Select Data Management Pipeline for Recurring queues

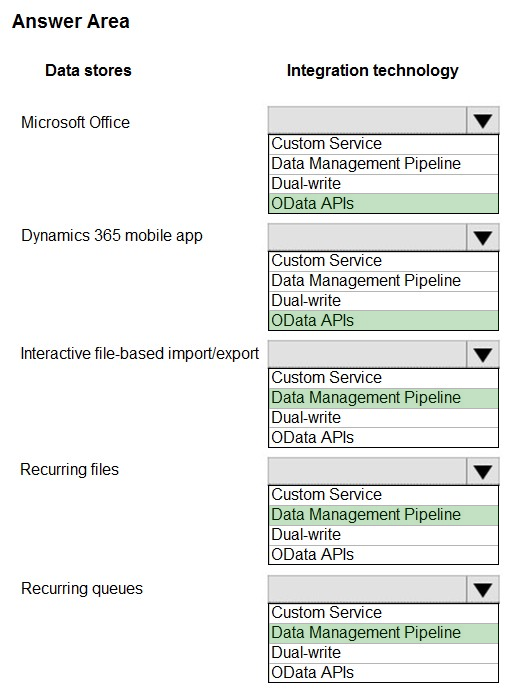pos(384,632)
